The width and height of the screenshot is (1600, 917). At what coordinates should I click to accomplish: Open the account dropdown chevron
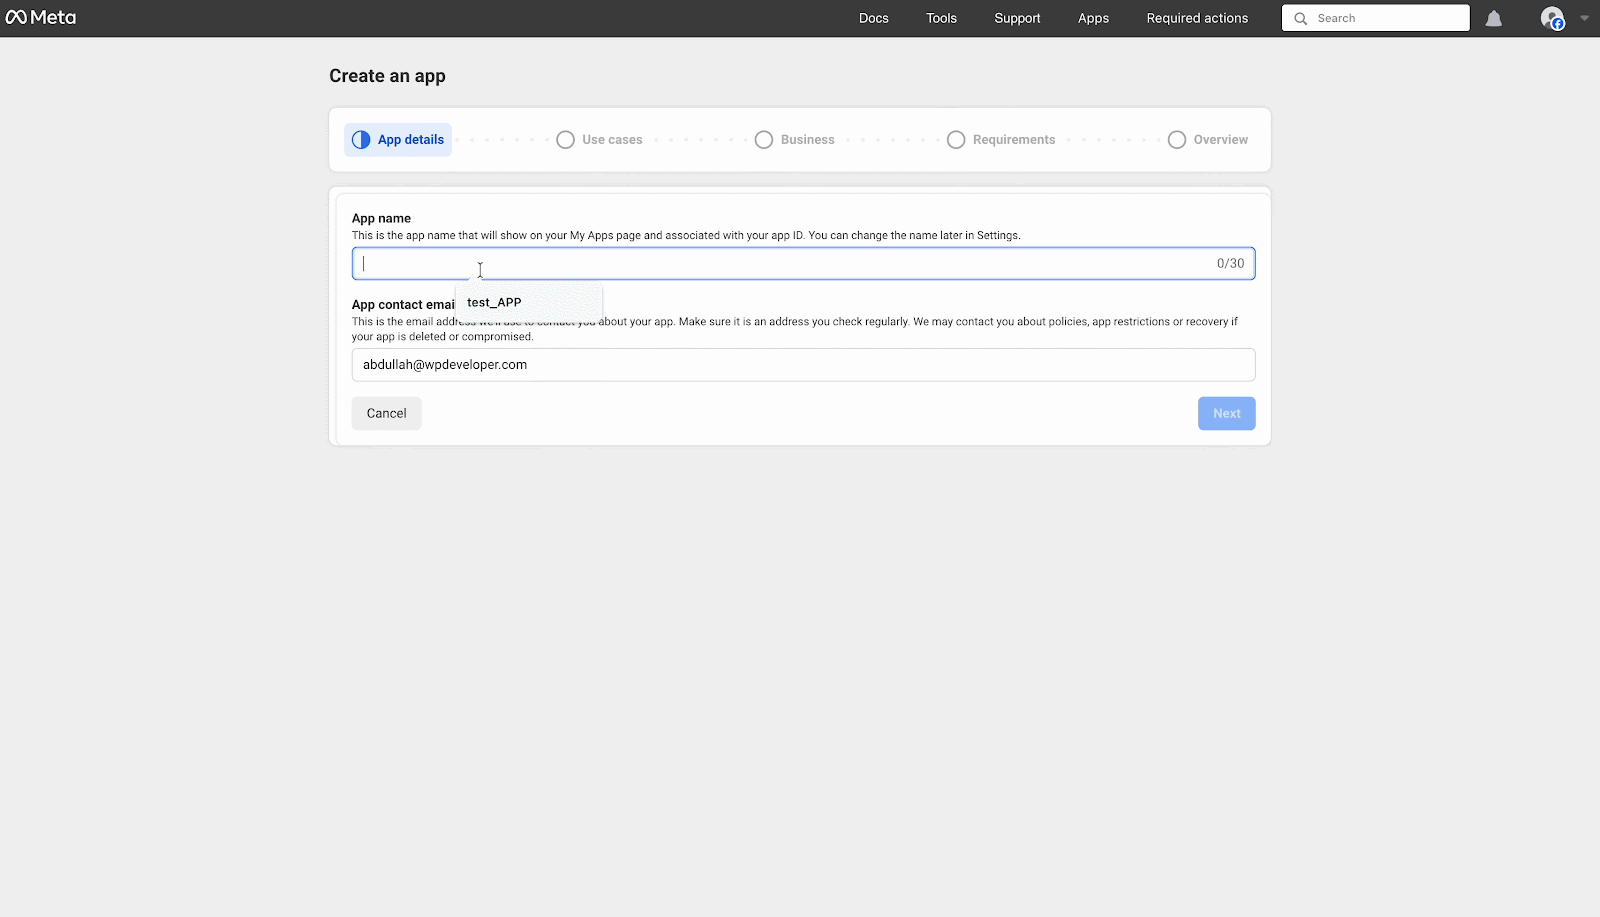pos(1583,17)
